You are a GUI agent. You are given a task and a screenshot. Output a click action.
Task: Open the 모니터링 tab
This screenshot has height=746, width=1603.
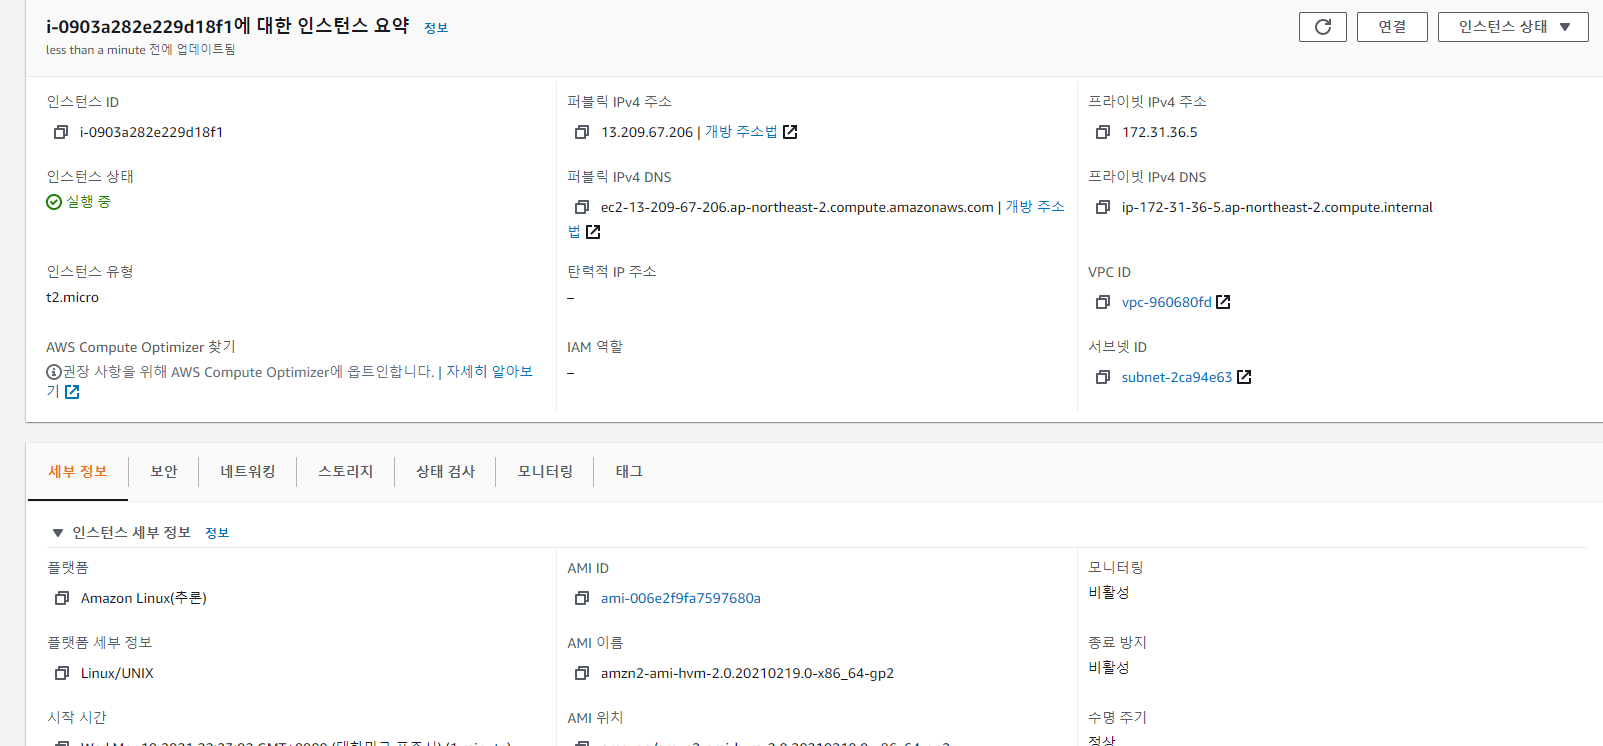pos(545,472)
